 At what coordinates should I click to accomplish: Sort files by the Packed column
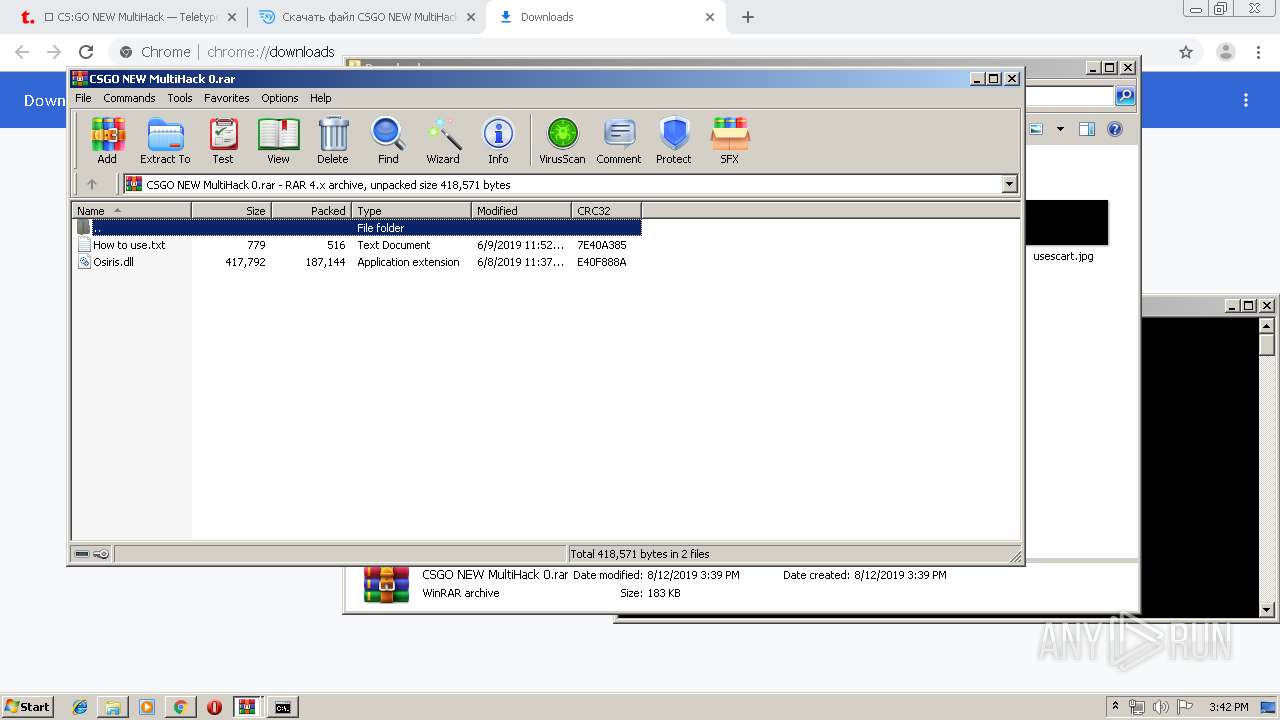(x=311, y=210)
